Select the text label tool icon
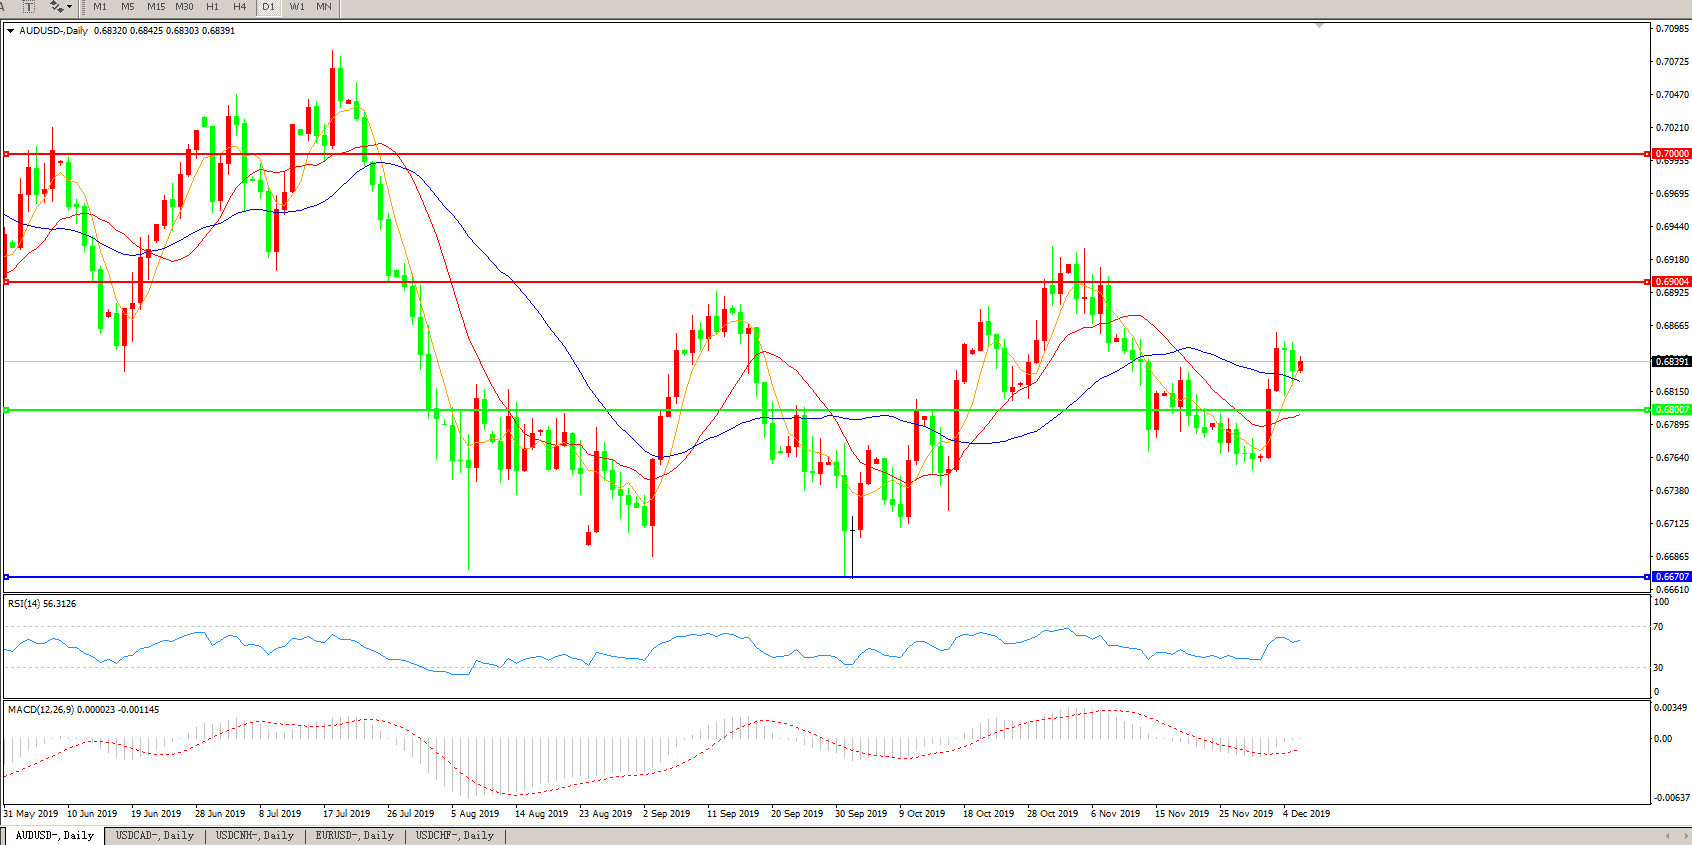The width and height of the screenshot is (1692, 845). [29, 7]
